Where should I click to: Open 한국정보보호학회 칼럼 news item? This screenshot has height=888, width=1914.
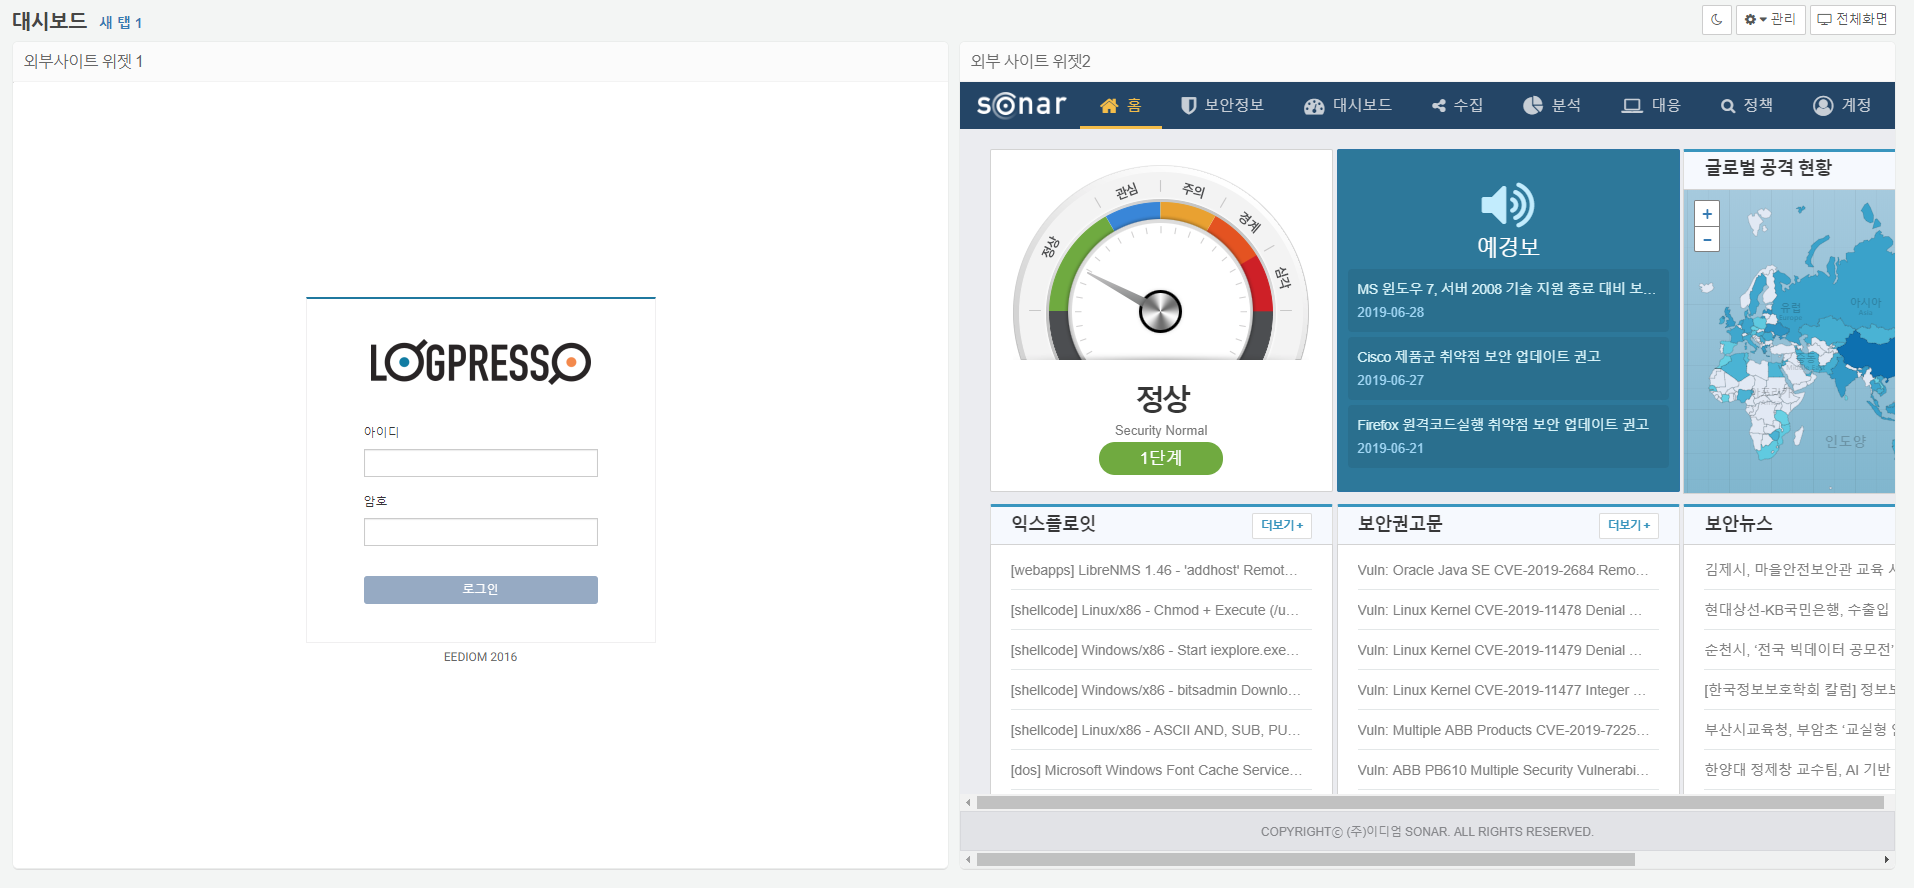point(1799,690)
